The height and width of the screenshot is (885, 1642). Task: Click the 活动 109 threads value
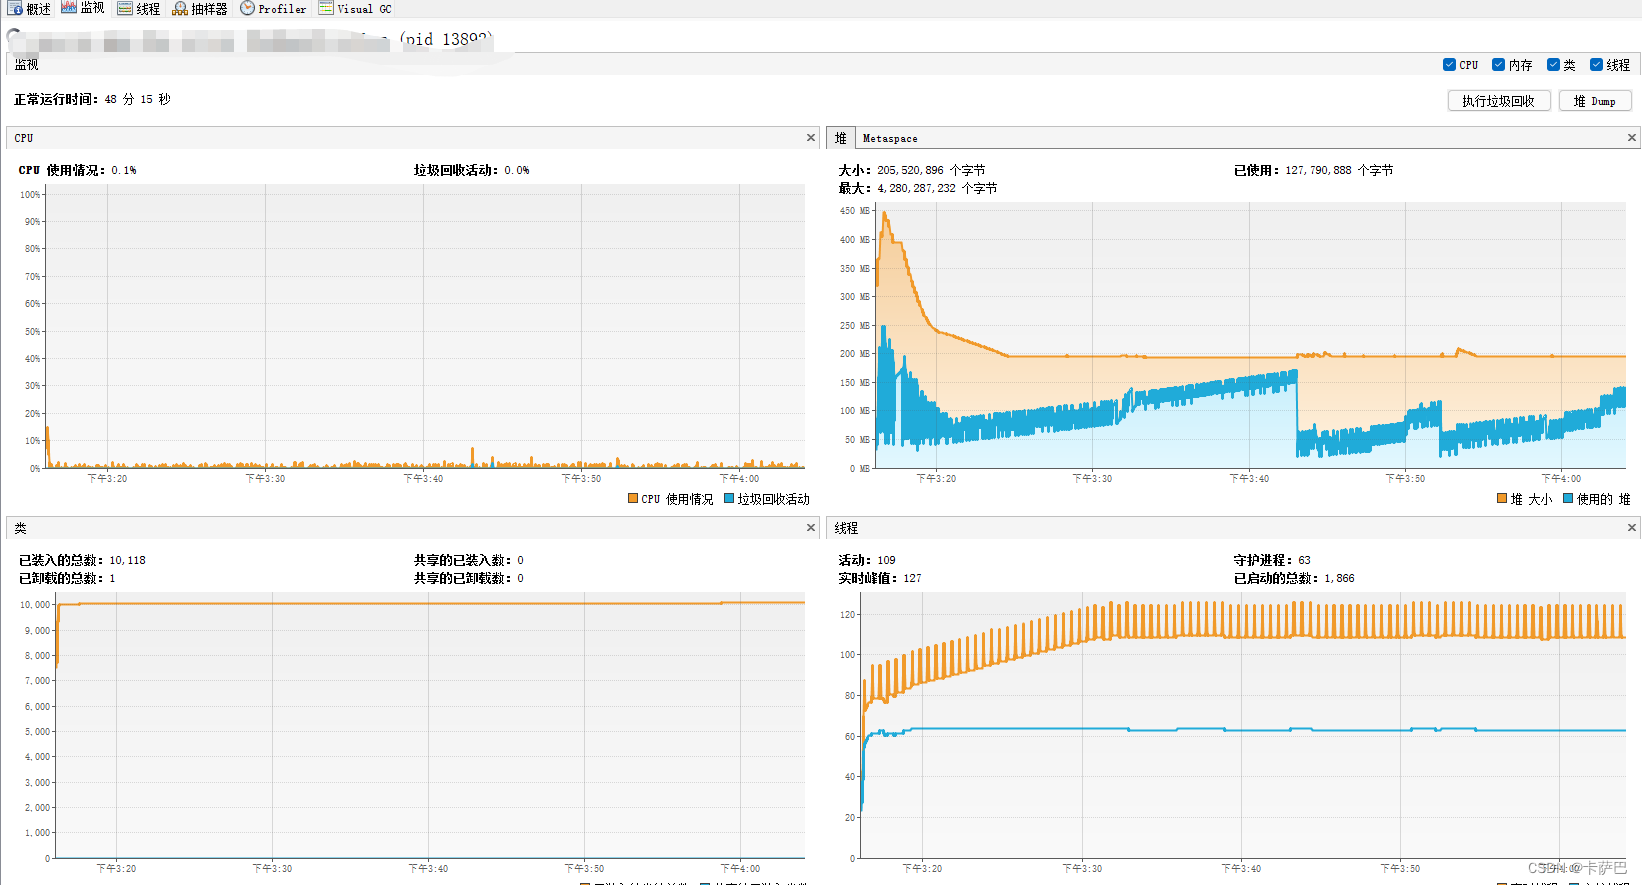pos(886,561)
